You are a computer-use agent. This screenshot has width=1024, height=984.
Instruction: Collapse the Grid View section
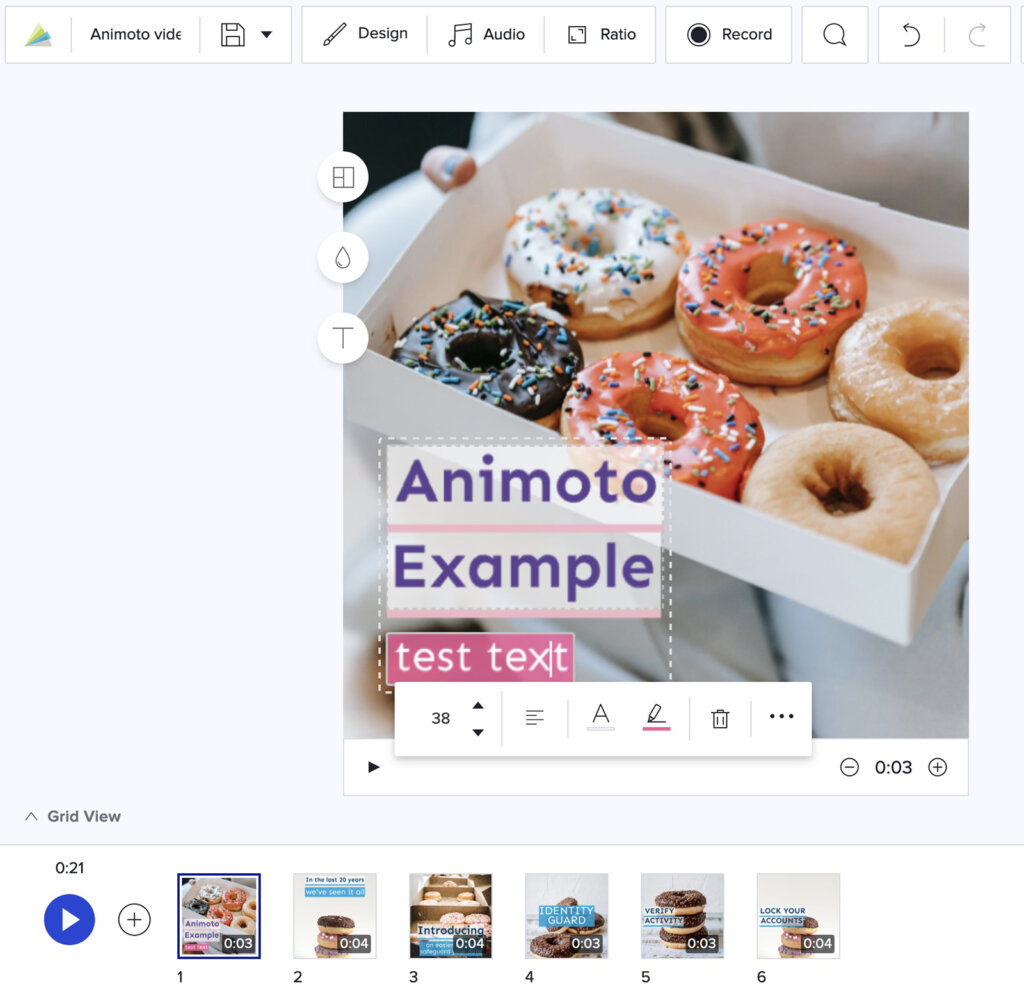point(31,816)
